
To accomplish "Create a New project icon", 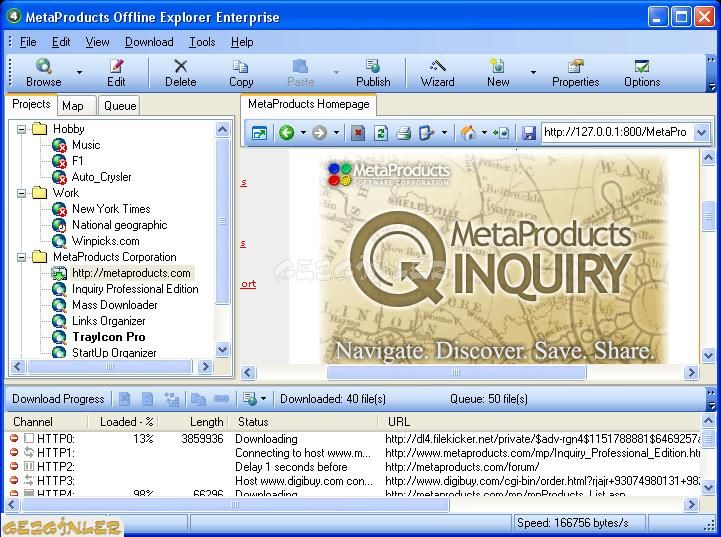I will pos(498,73).
